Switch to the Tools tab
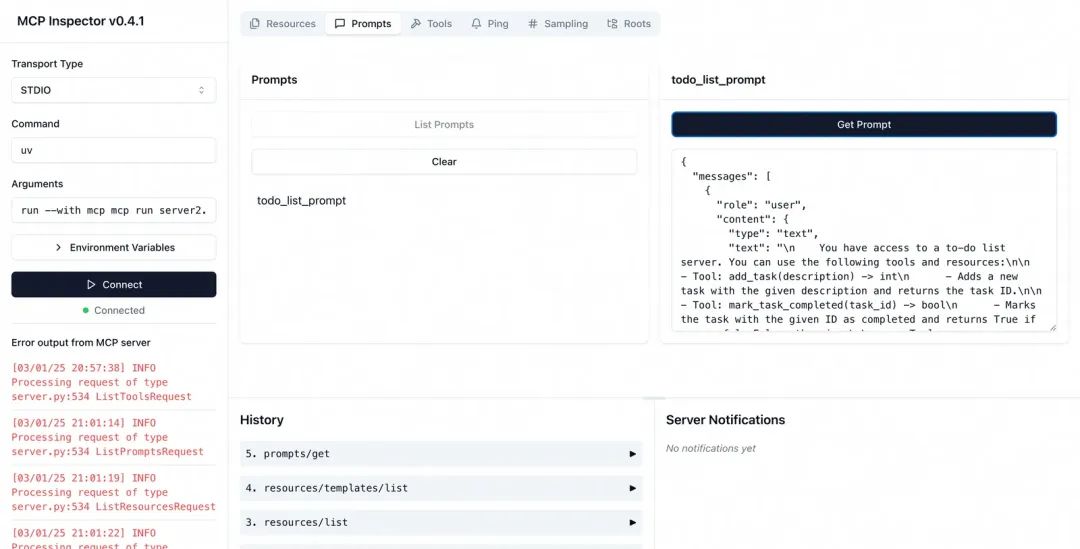This screenshot has width=1080, height=549. tap(431, 24)
